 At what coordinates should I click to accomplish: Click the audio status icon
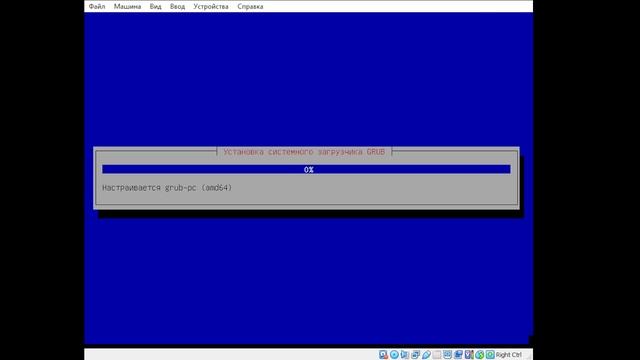point(404,355)
